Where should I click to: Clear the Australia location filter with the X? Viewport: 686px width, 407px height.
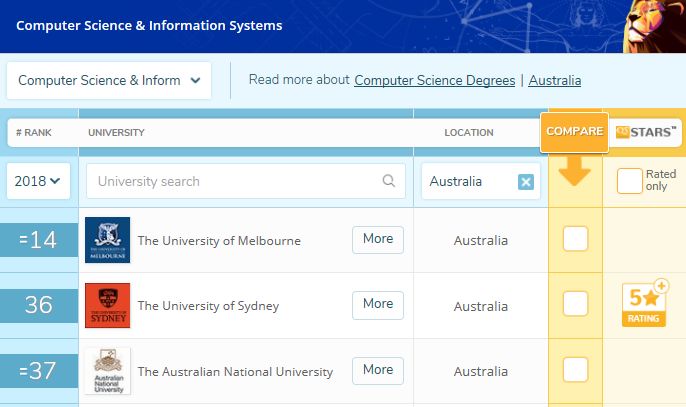(525, 182)
